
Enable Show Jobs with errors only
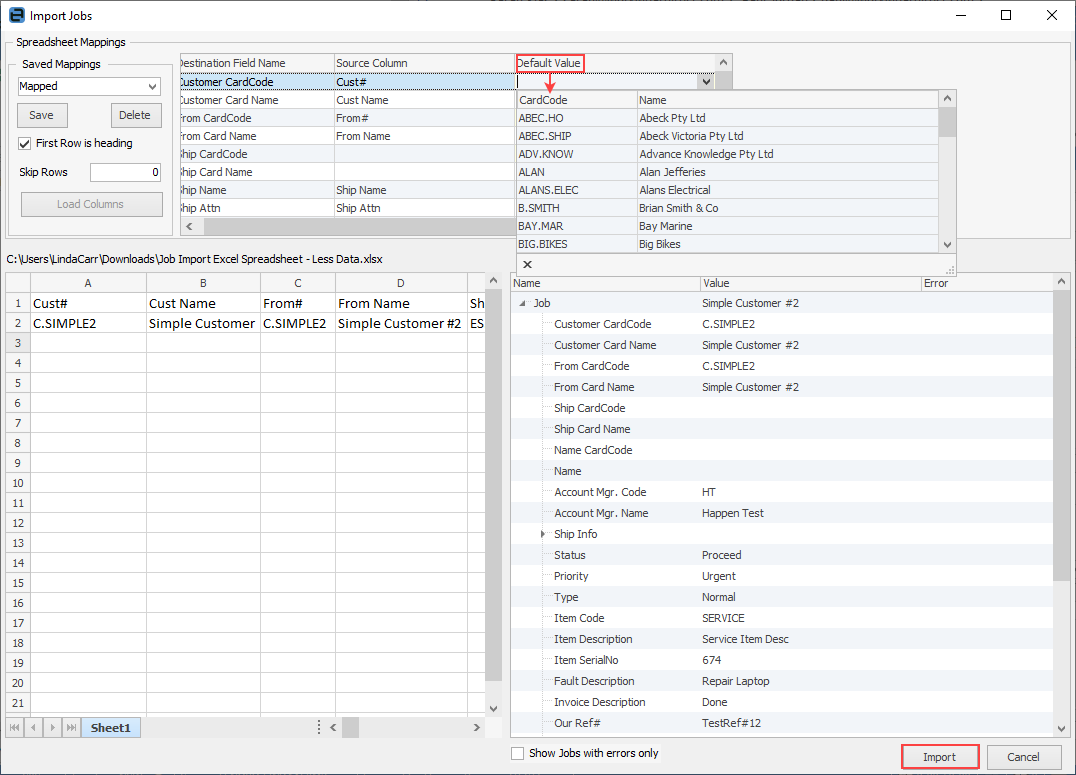pyautogui.click(x=517, y=753)
